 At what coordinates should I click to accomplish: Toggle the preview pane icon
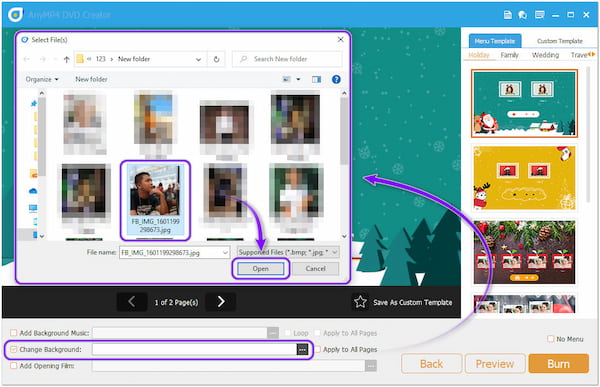point(316,79)
